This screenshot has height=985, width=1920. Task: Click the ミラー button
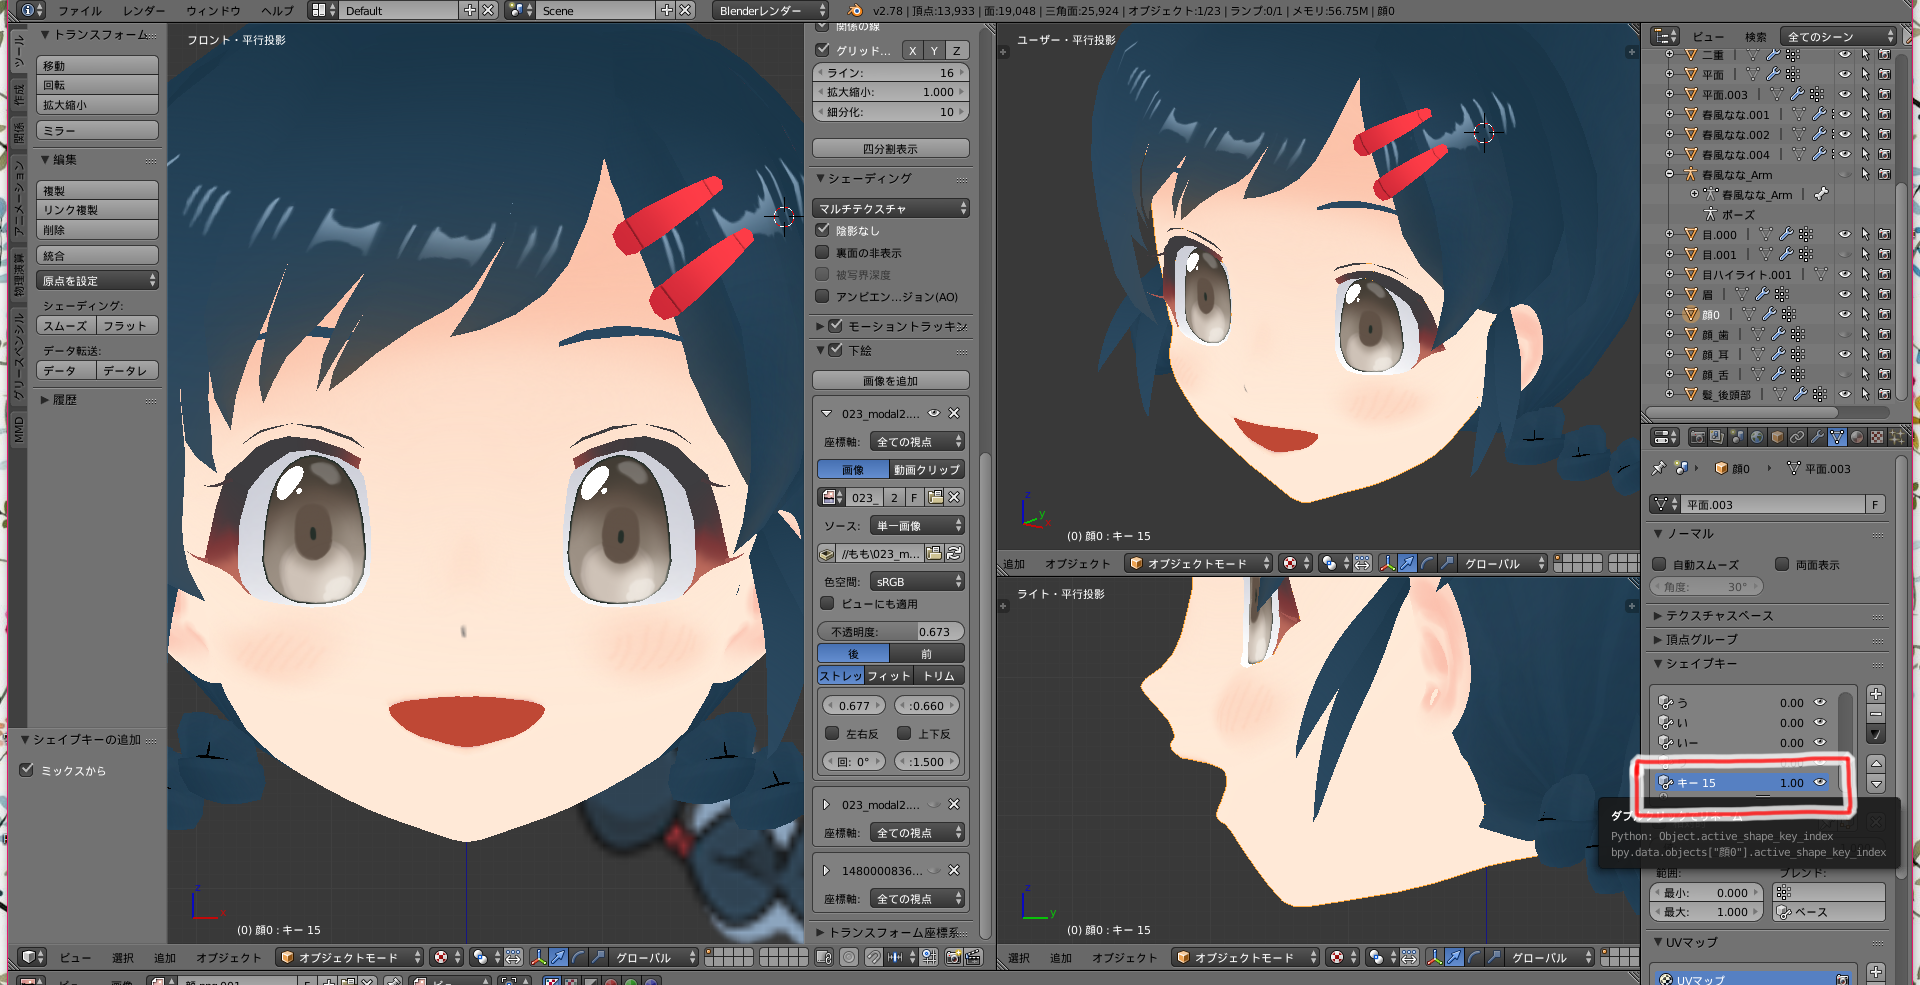point(97,131)
